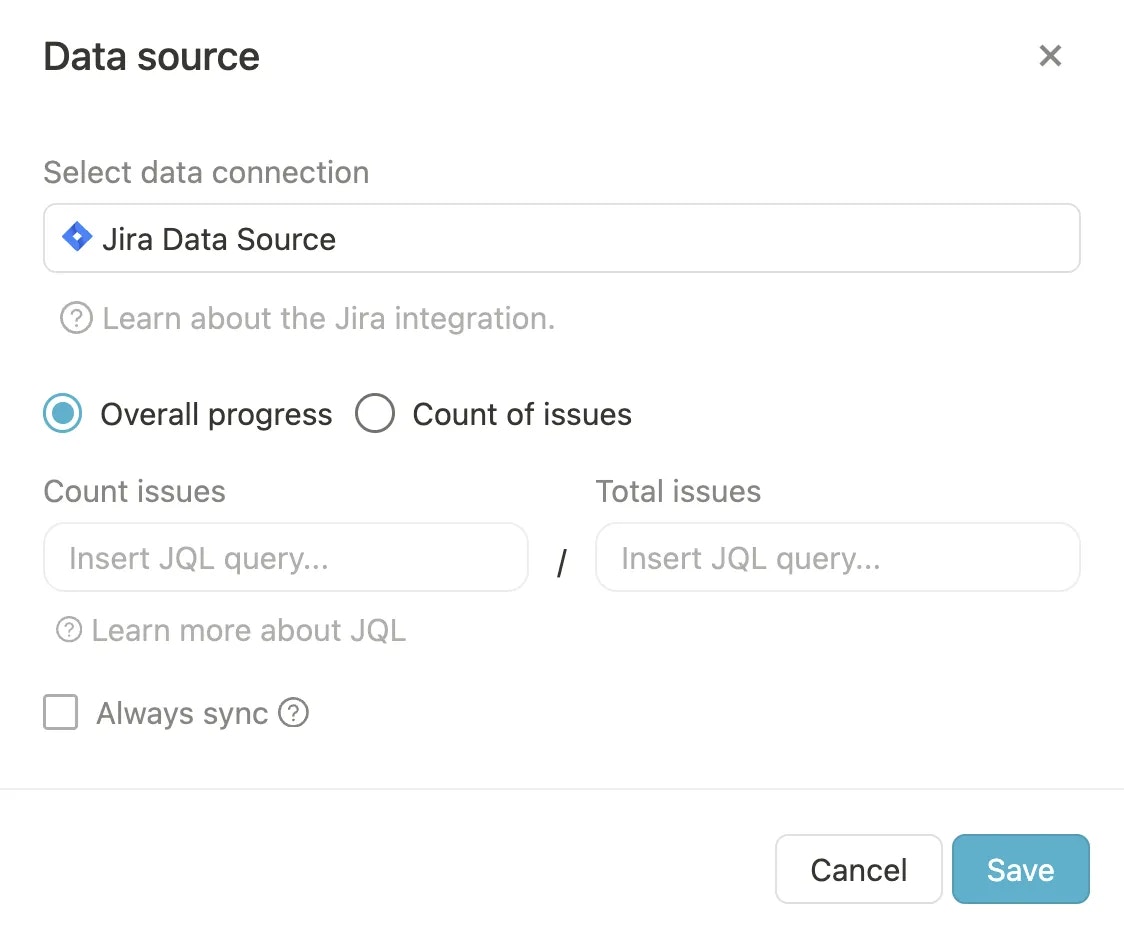Click the "Count of issues" label text

pos(522,415)
